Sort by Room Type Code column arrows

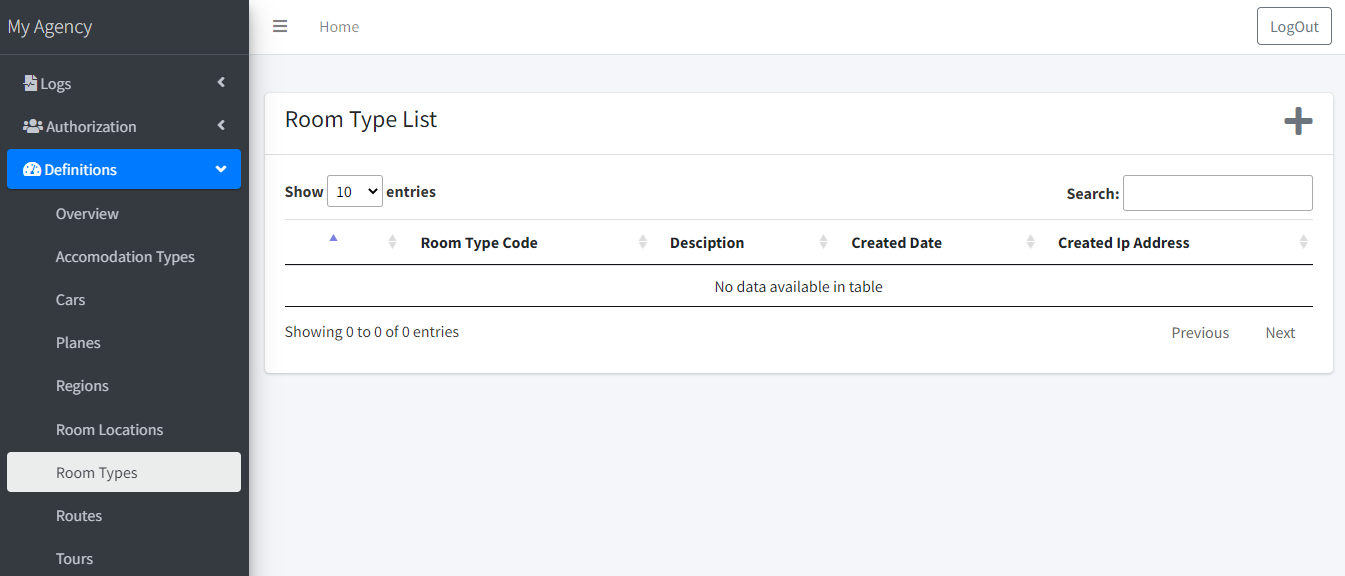pyautogui.click(x=643, y=242)
